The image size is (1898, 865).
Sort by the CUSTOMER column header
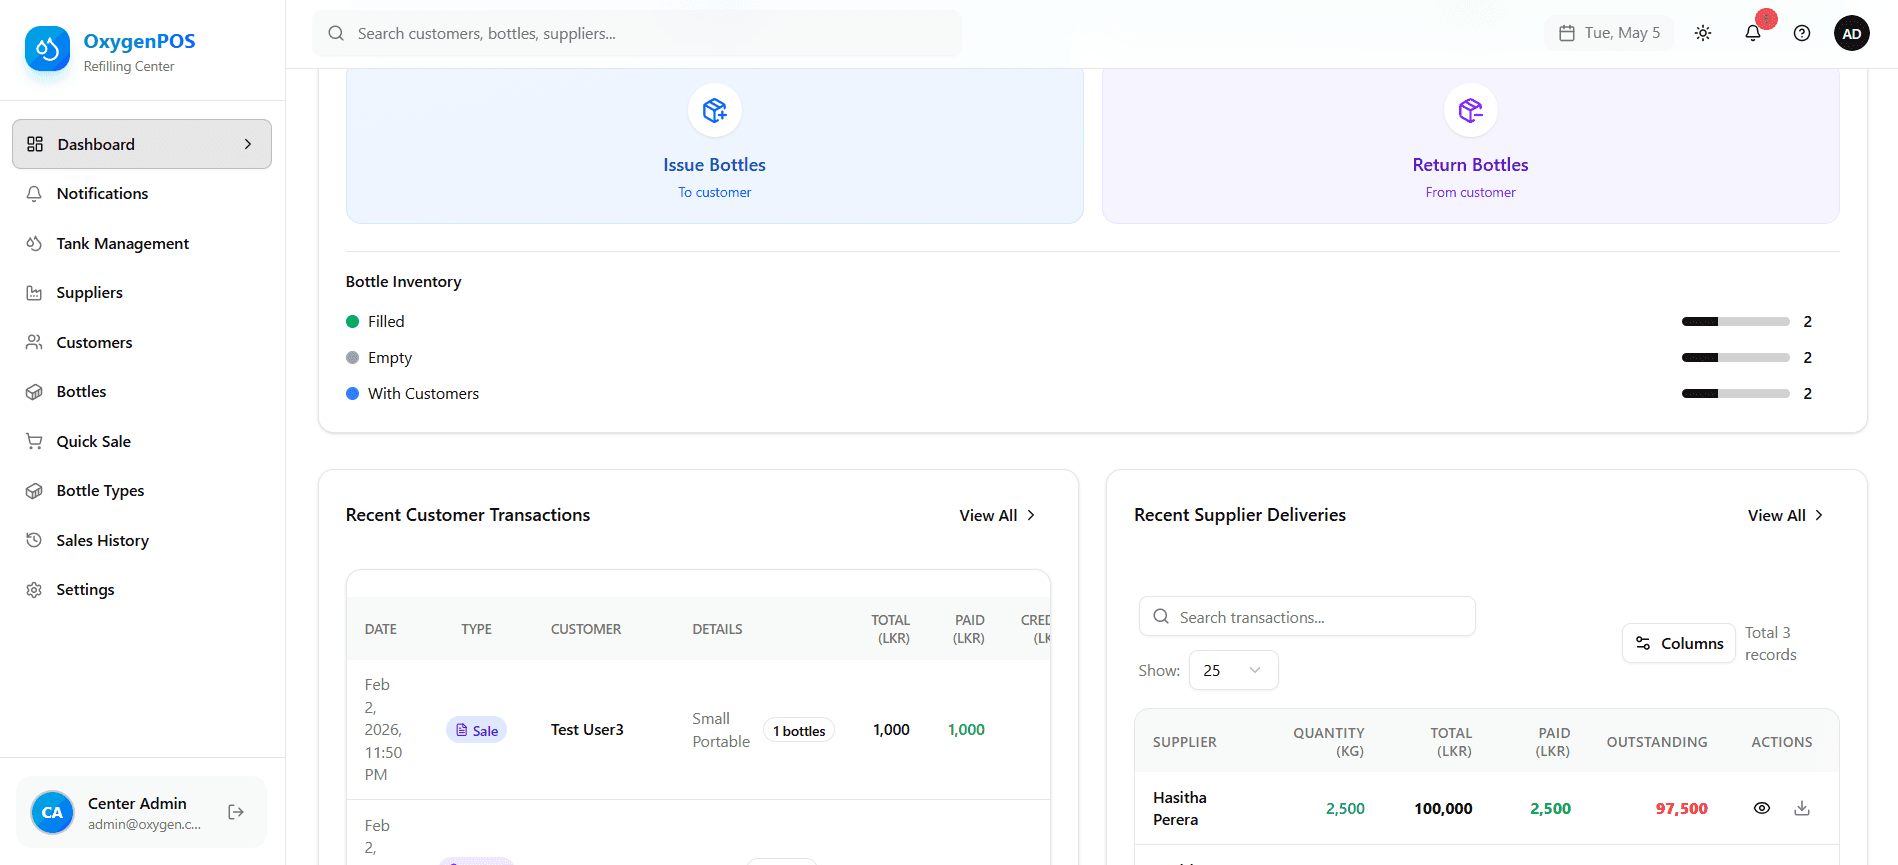coord(586,630)
